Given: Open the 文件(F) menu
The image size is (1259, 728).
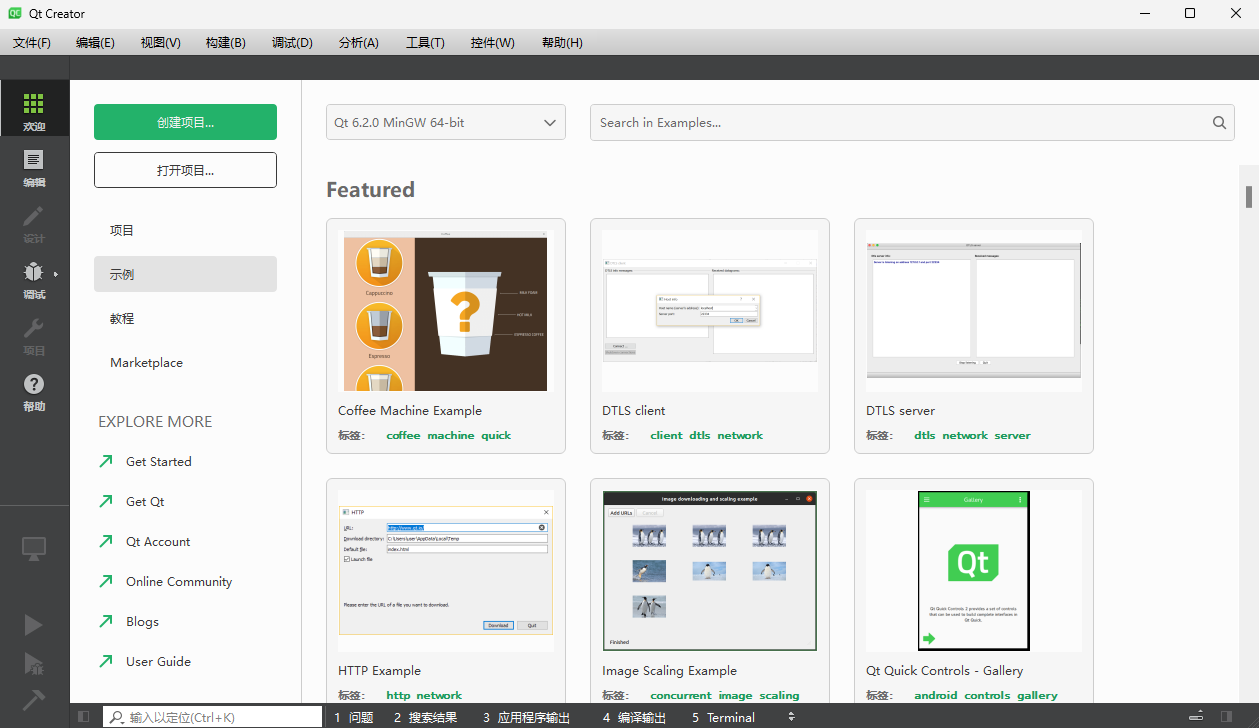Looking at the screenshot, I should tap(32, 43).
